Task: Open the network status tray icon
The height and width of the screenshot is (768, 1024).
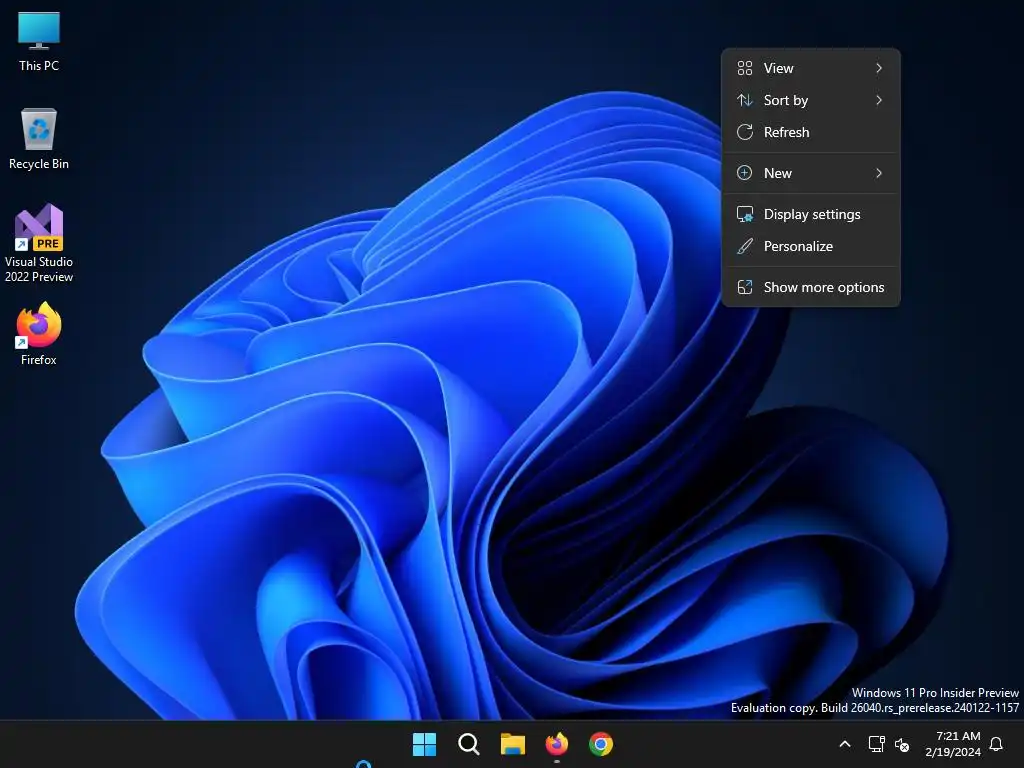Action: point(876,744)
